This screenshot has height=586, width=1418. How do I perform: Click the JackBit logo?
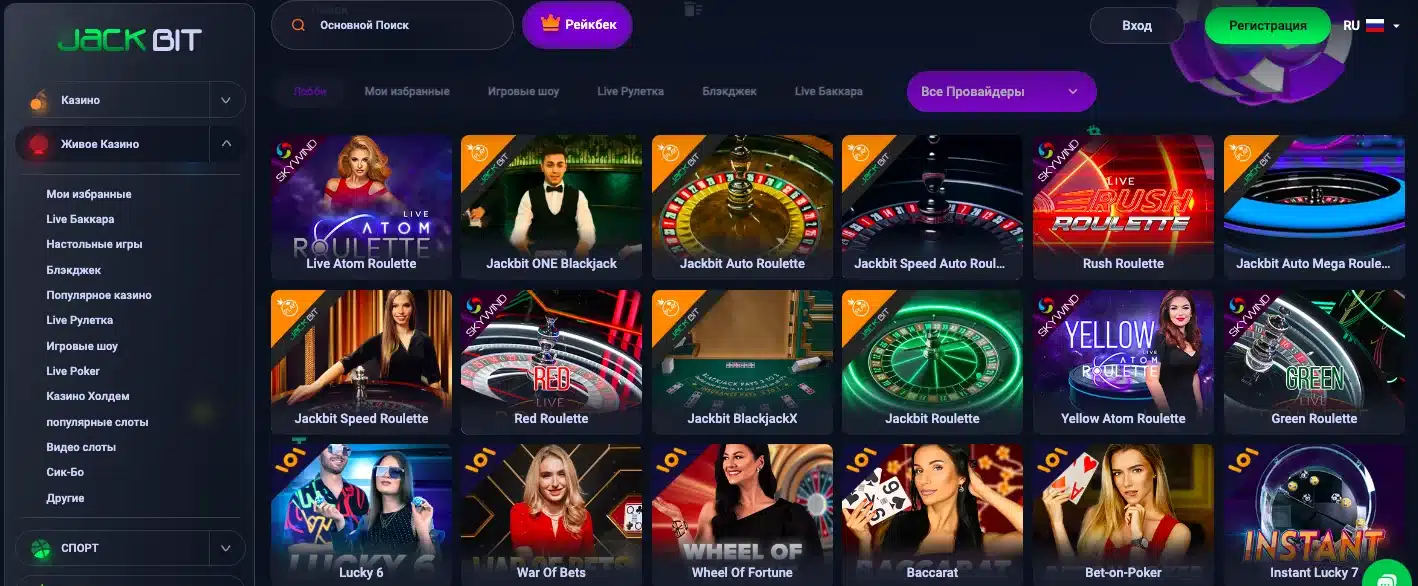(130, 40)
